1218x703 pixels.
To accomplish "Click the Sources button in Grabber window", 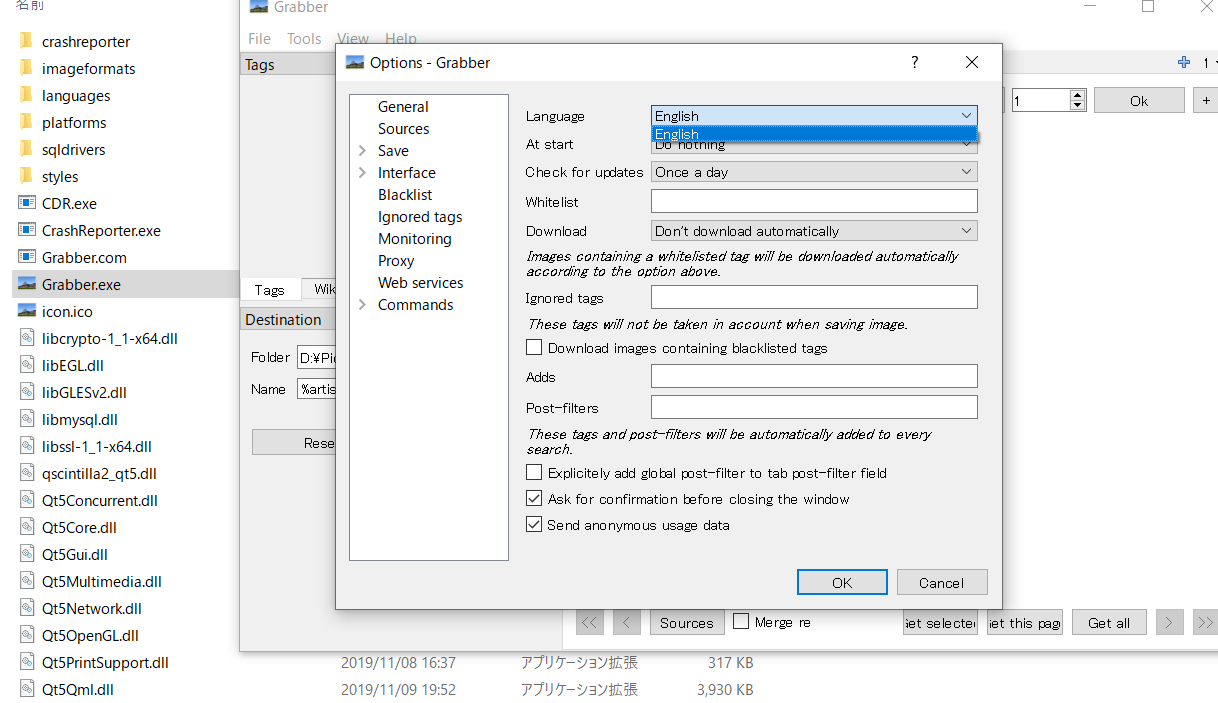I will (687, 622).
